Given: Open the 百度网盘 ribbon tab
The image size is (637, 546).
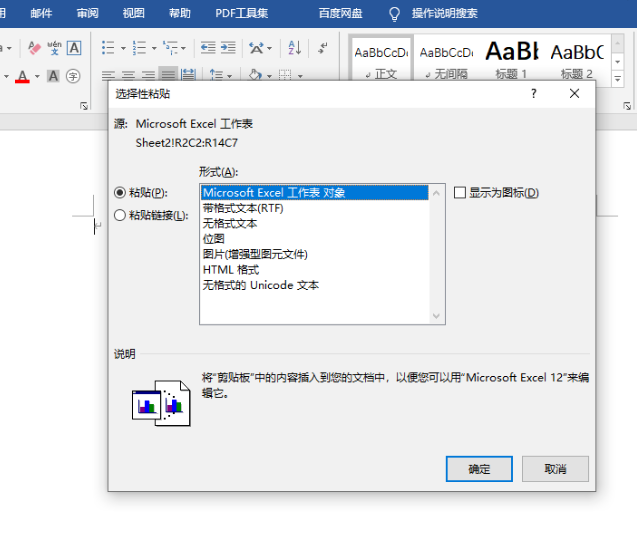Looking at the screenshot, I should [340, 13].
